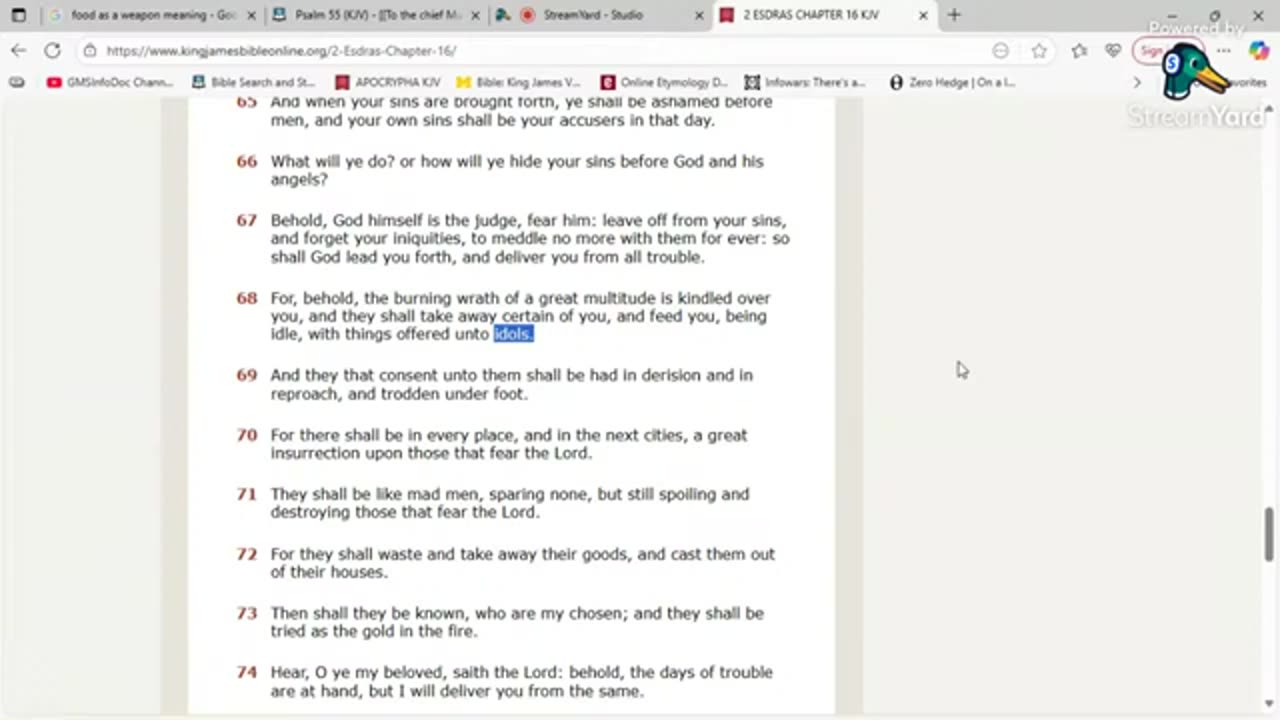Image resolution: width=1280 pixels, height=720 pixels.
Task: Click text 'What will ye do?'
Action: (333, 161)
